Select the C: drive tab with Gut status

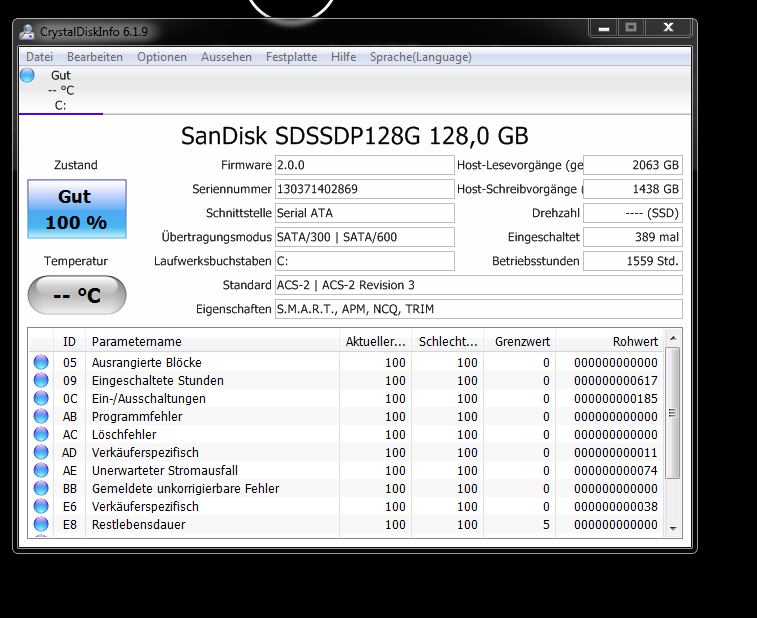point(61,90)
